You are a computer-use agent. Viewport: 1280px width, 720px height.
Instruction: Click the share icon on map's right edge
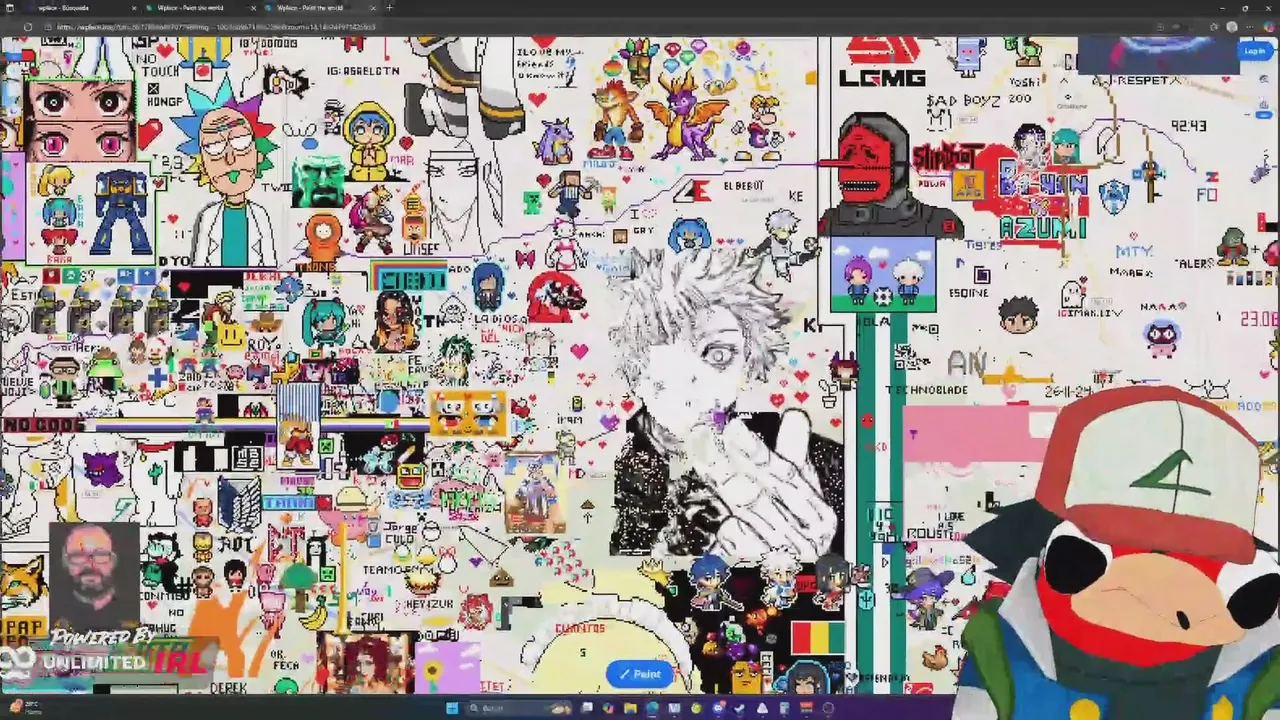pyautogui.click(x=1264, y=104)
